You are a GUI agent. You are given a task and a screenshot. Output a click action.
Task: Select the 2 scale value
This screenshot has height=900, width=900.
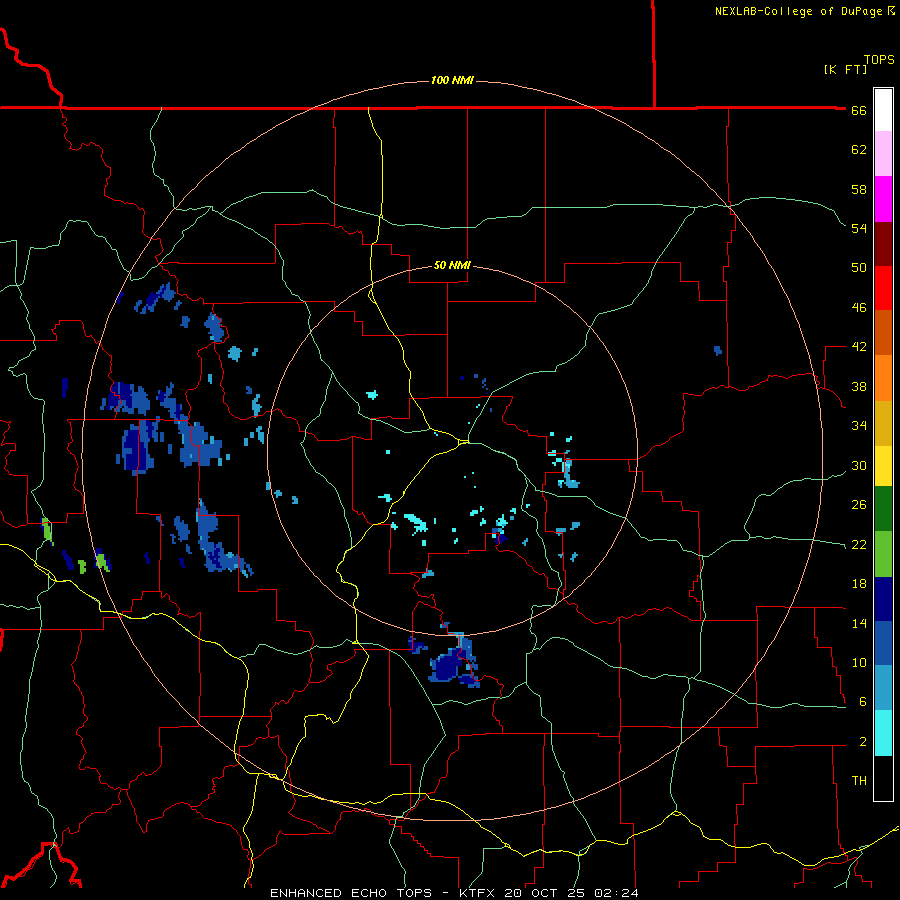point(863,742)
